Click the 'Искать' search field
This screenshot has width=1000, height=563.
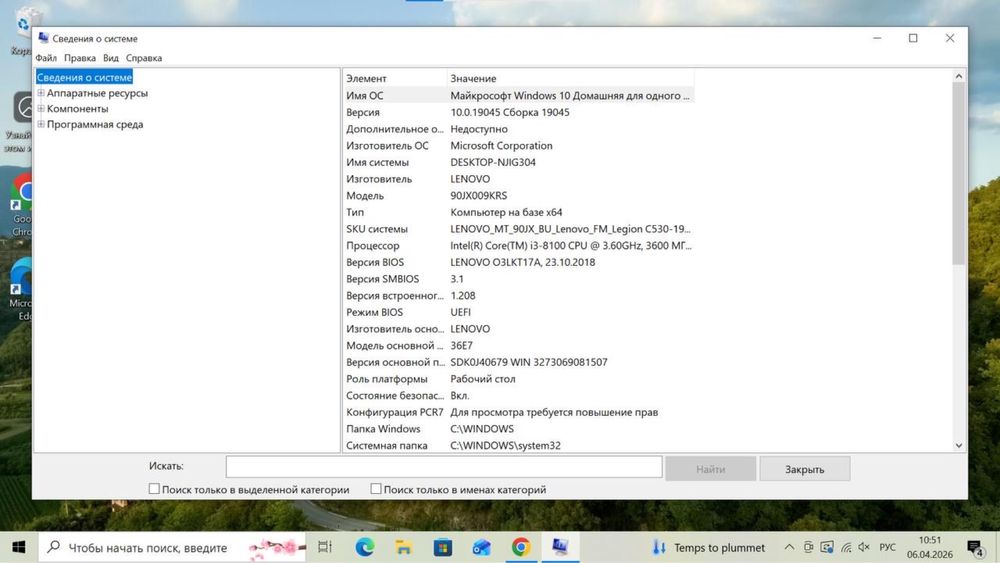click(444, 467)
